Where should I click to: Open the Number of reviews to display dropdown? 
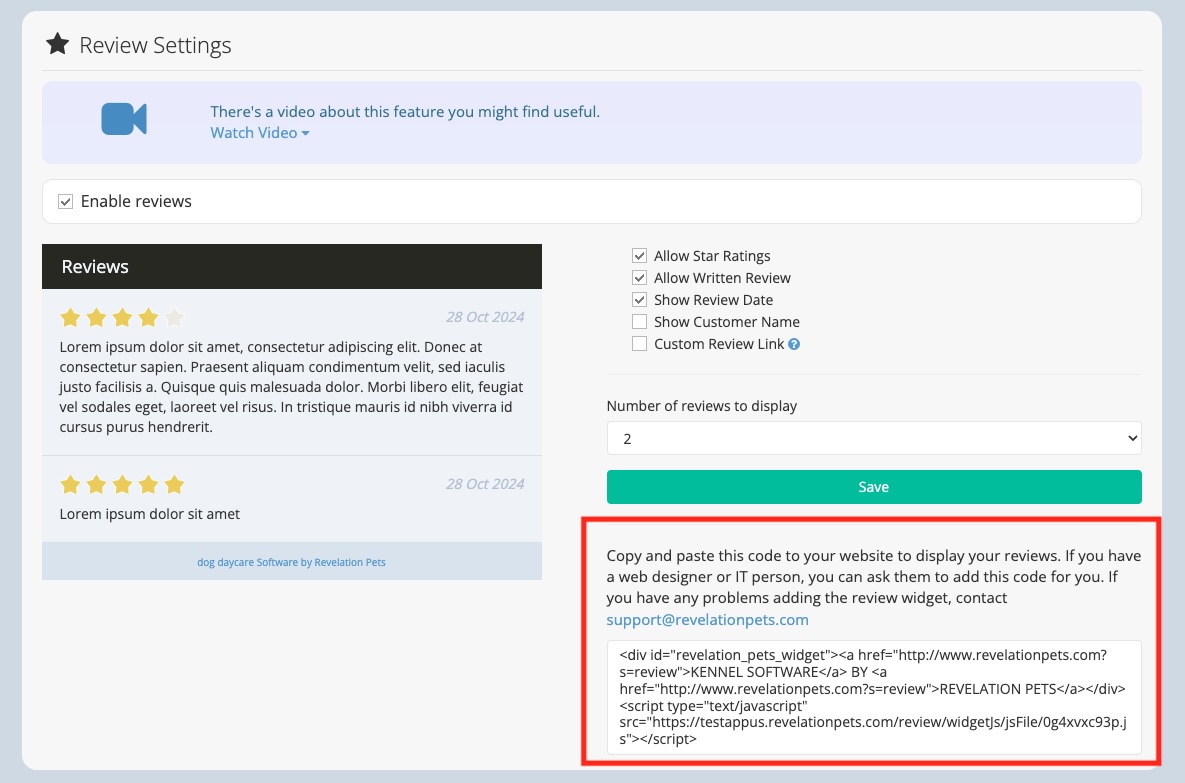click(x=874, y=438)
